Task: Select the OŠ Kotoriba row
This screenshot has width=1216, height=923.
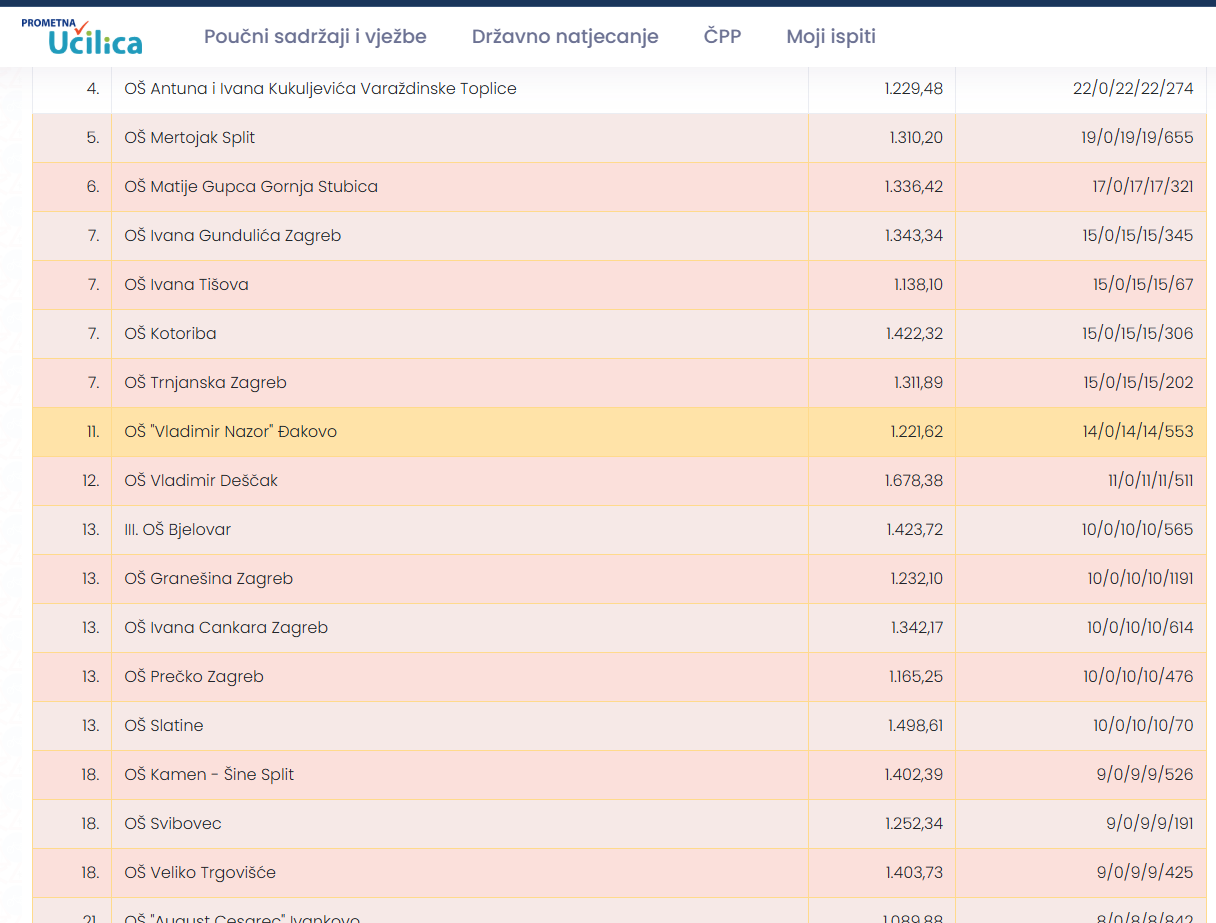Action: 170,334
